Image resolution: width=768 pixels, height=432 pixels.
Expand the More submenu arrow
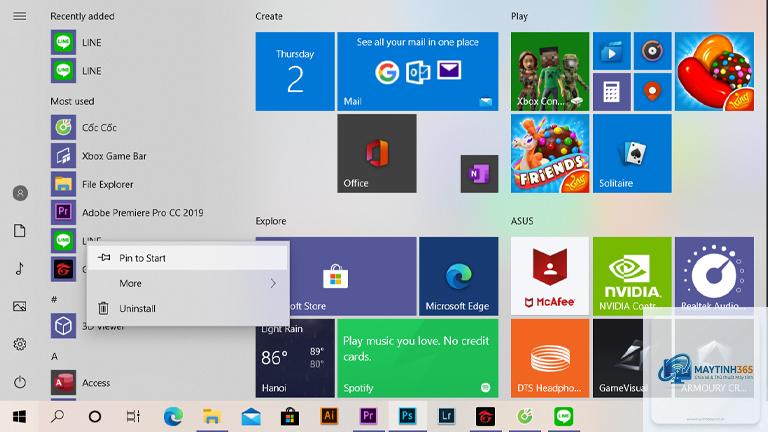click(273, 284)
